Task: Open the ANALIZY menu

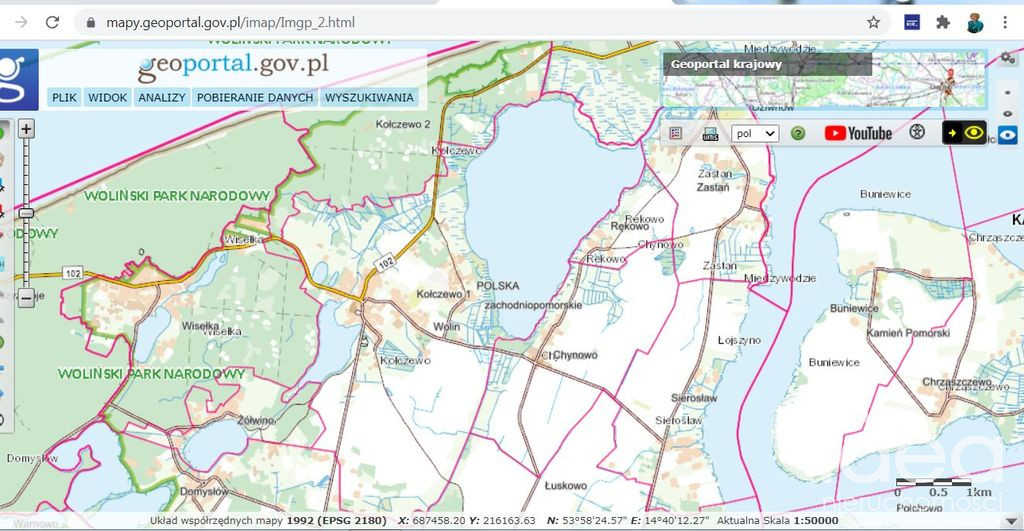Action: click(162, 97)
